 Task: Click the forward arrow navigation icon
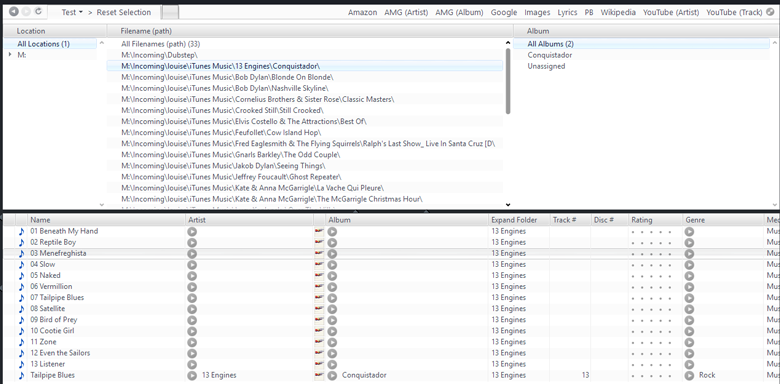point(26,12)
